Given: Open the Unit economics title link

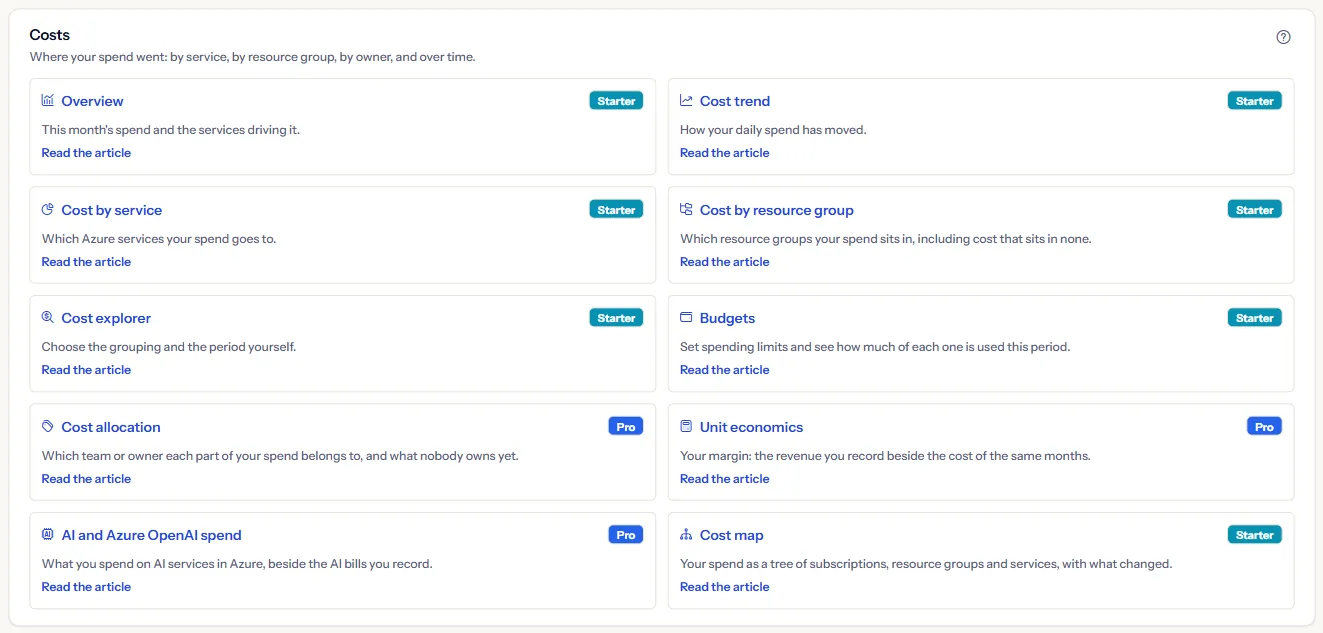Looking at the screenshot, I should click(x=751, y=427).
